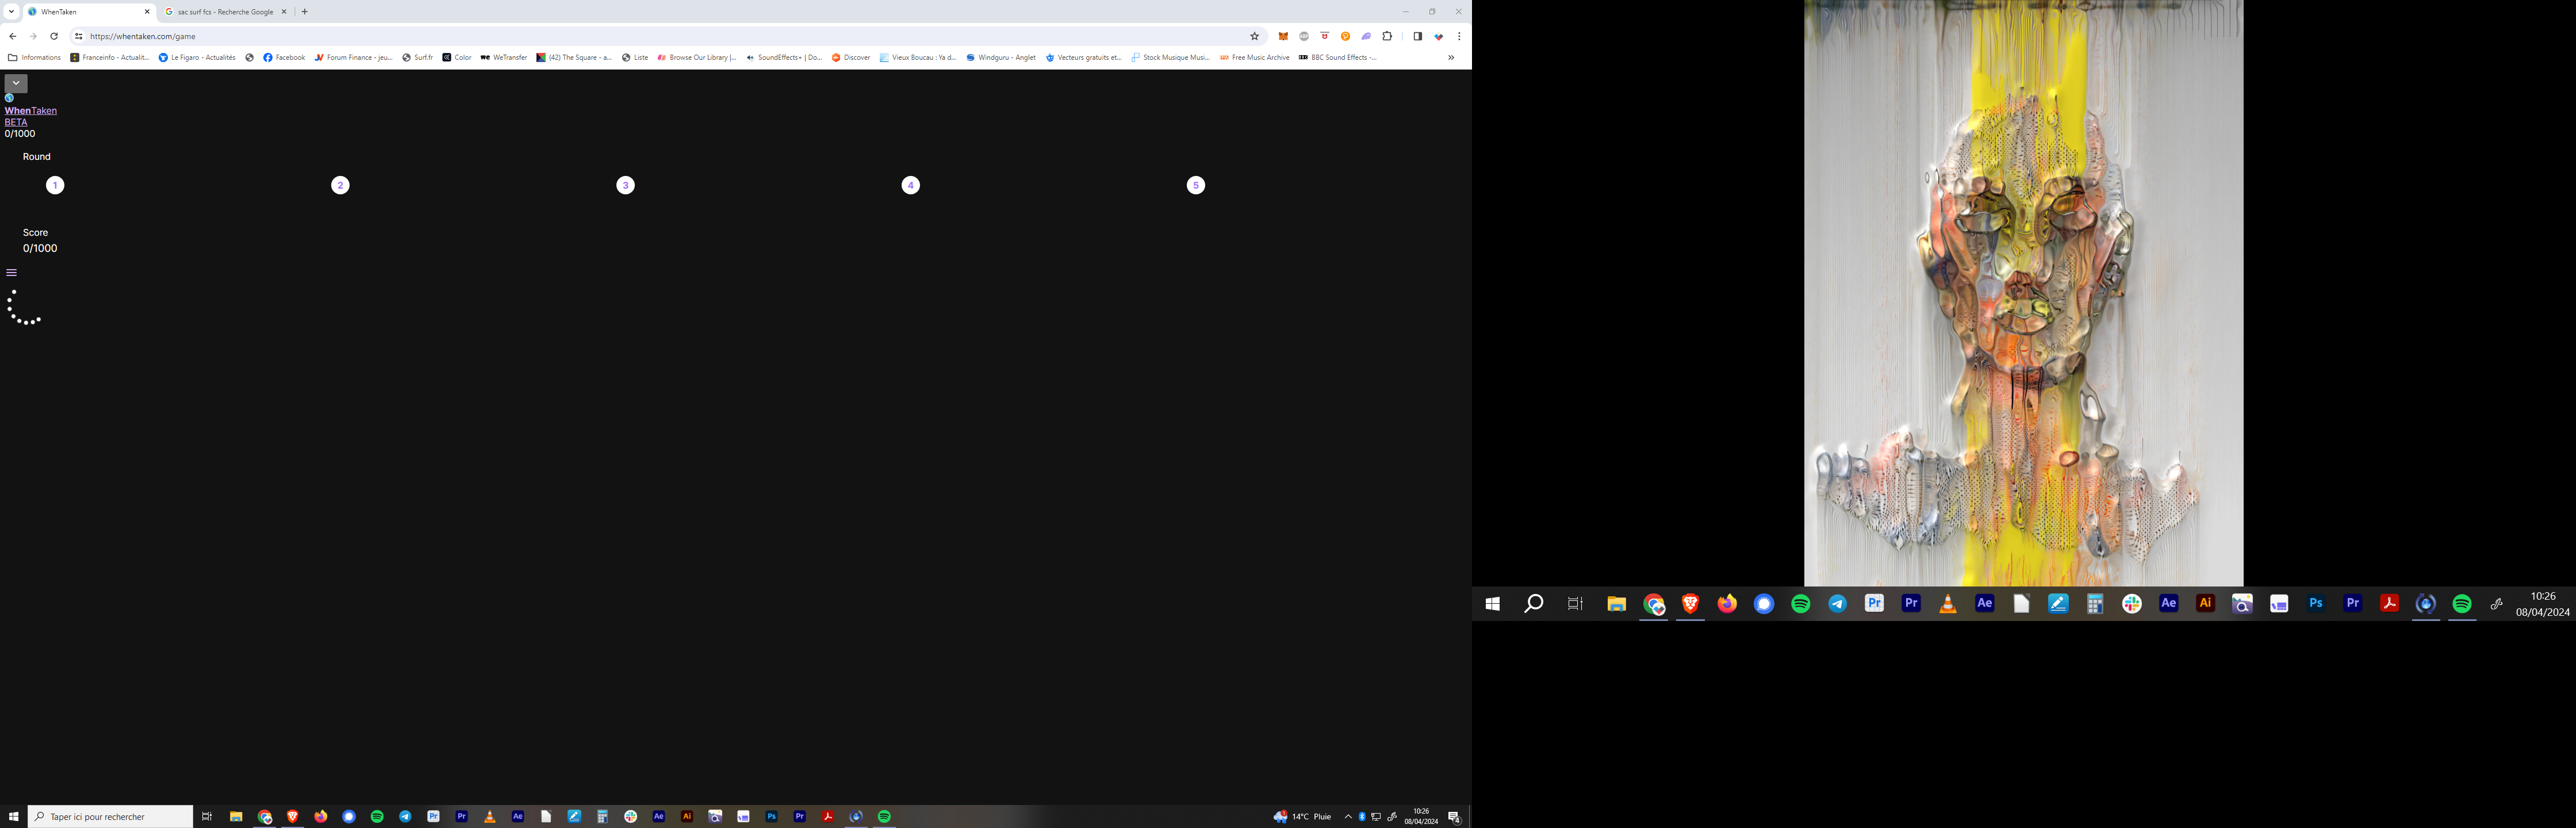Open Start menu on primary taskbar
Screen dimensions: 2576x828
point(14,817)
